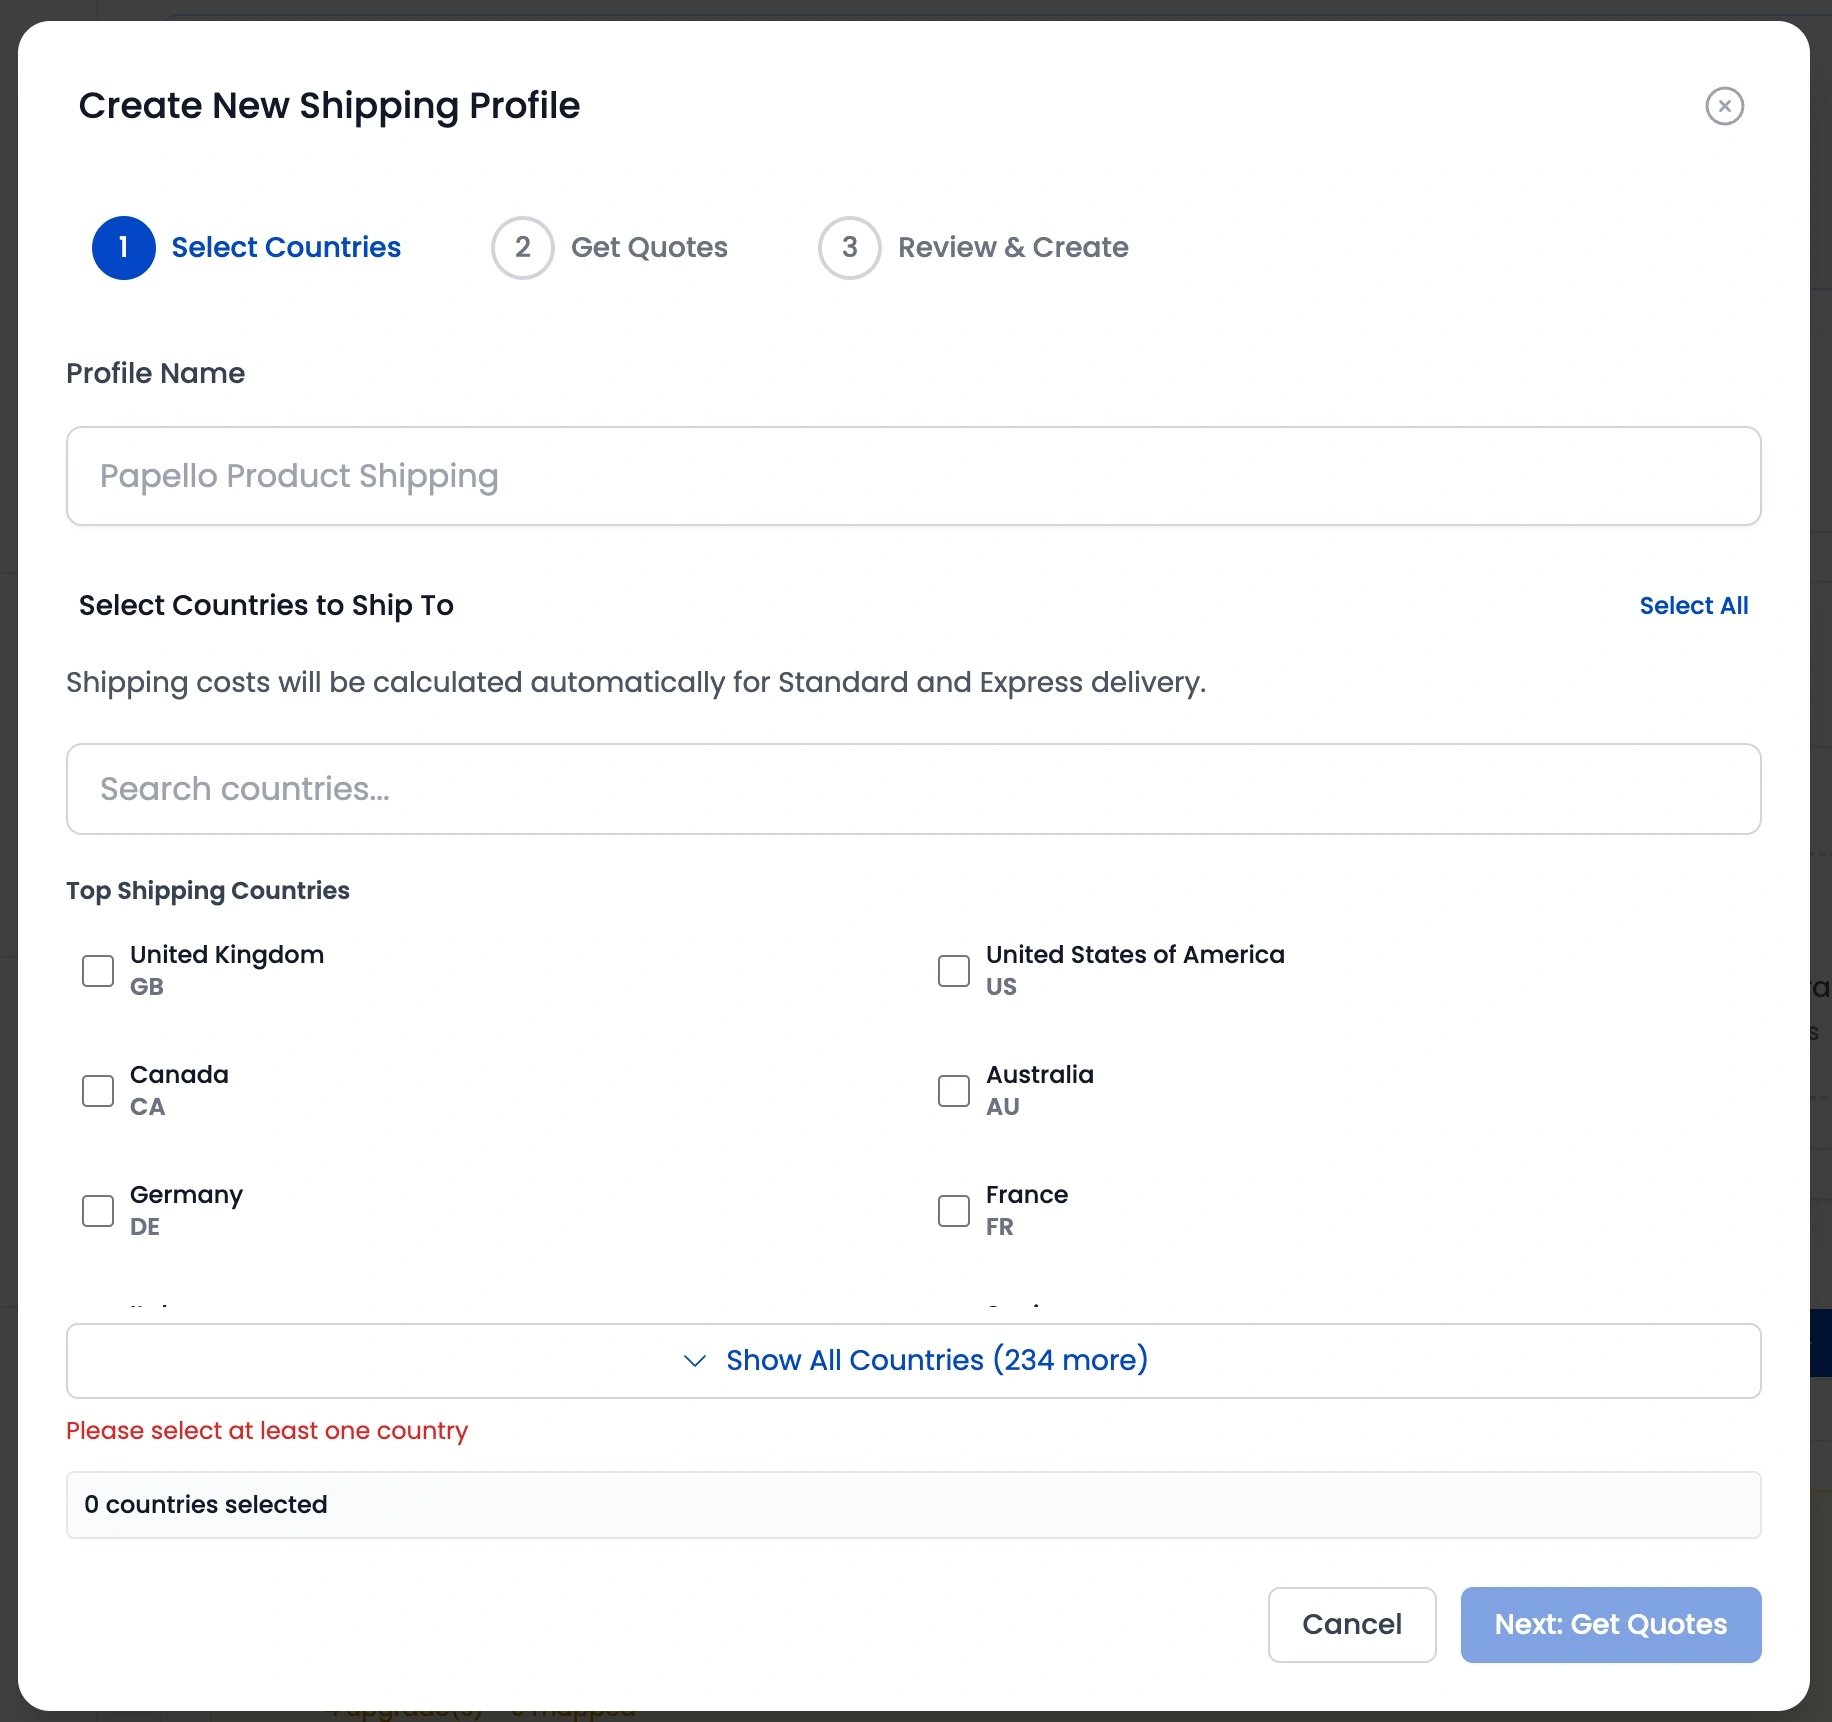Select Australia as a shipping country

[x=953, y=1090]
